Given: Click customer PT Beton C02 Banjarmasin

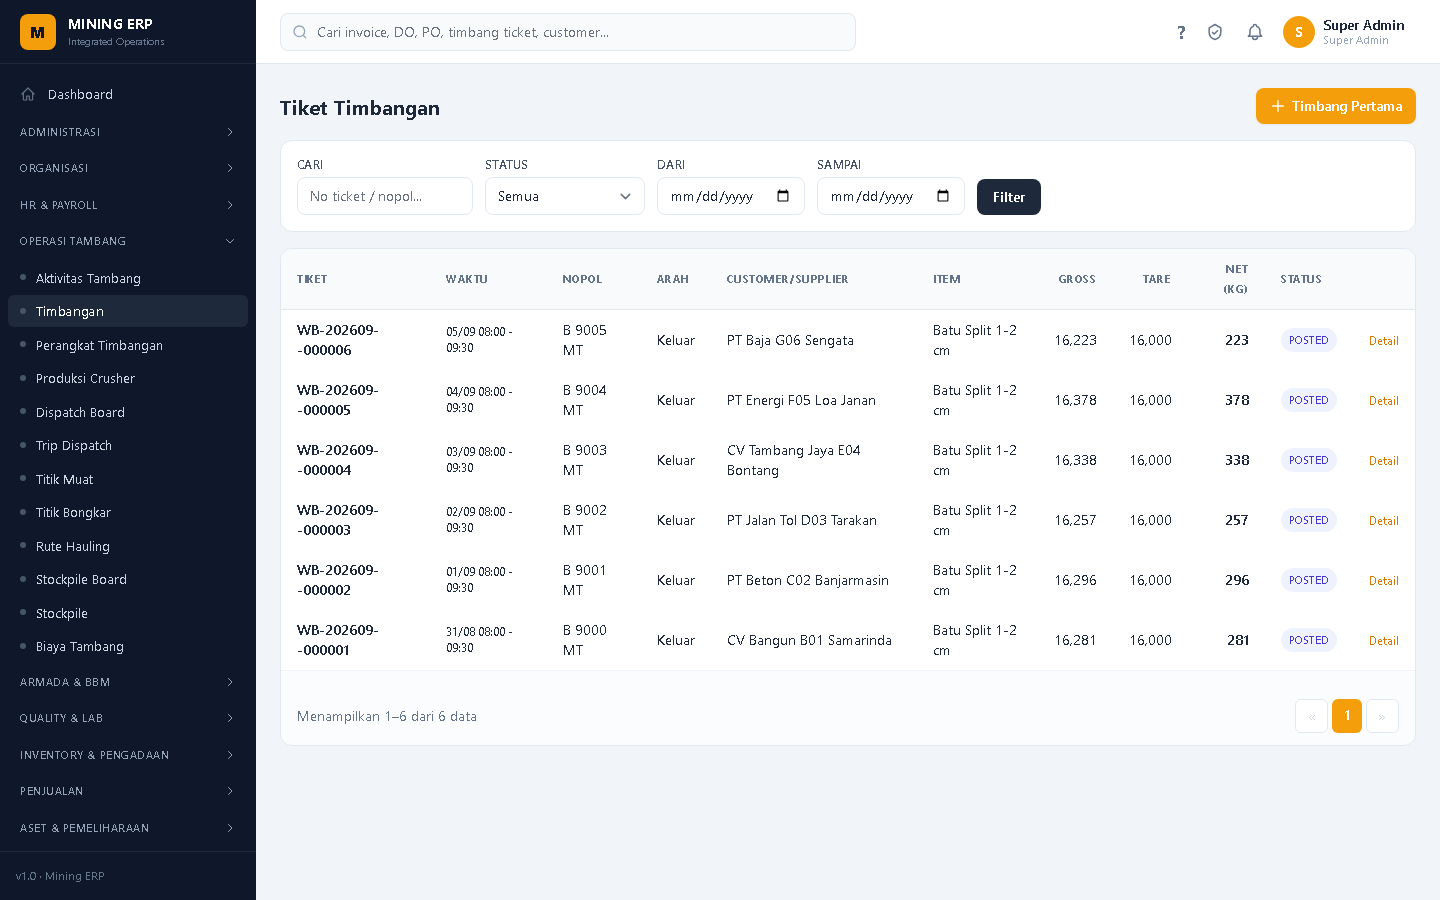Looking at the screenshot, I should 808,580.
